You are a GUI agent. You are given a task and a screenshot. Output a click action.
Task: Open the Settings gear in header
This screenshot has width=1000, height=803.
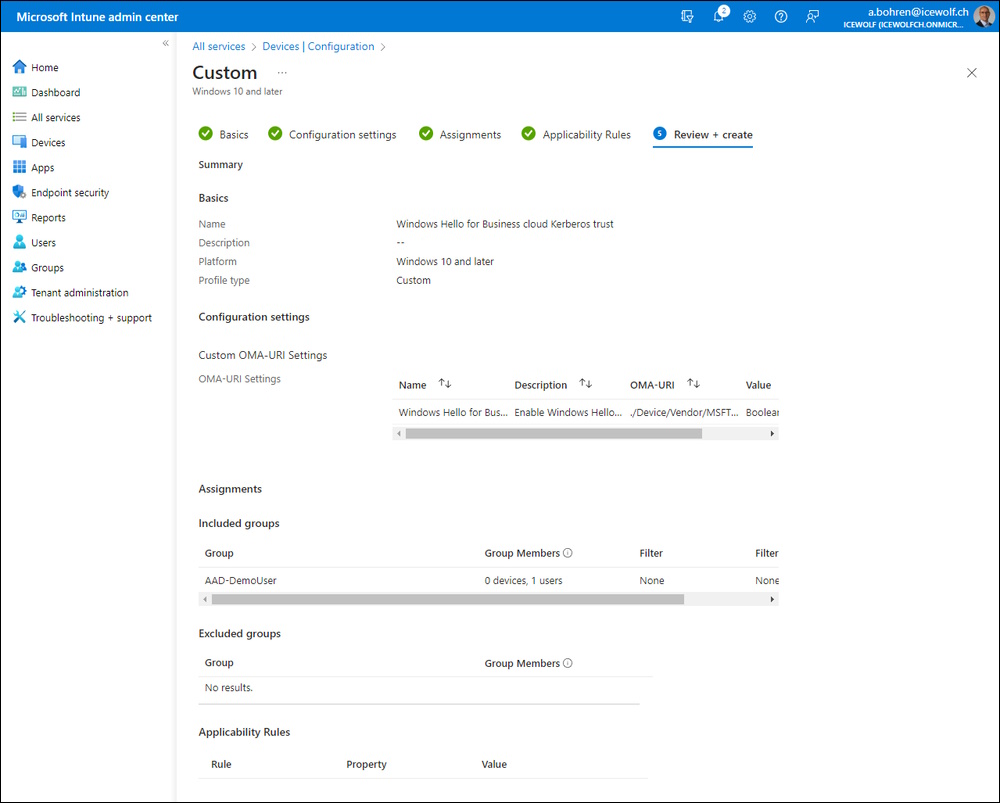coord(749,17)
